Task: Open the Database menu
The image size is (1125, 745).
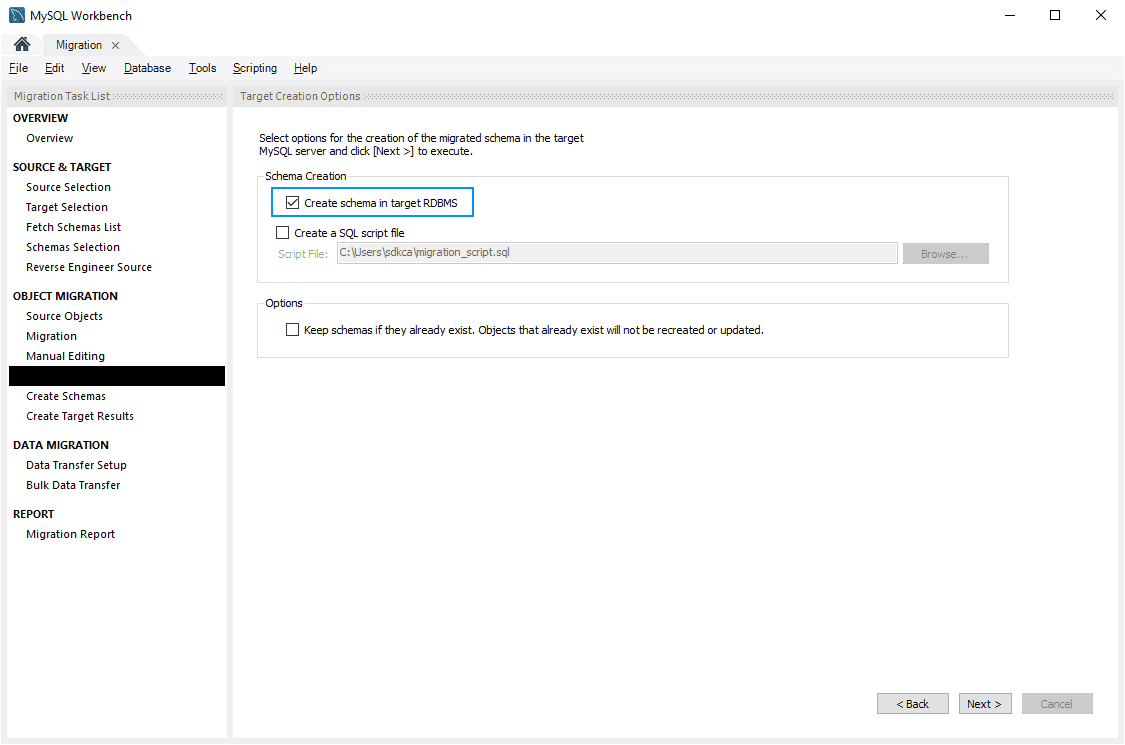Action: [147, 68]
